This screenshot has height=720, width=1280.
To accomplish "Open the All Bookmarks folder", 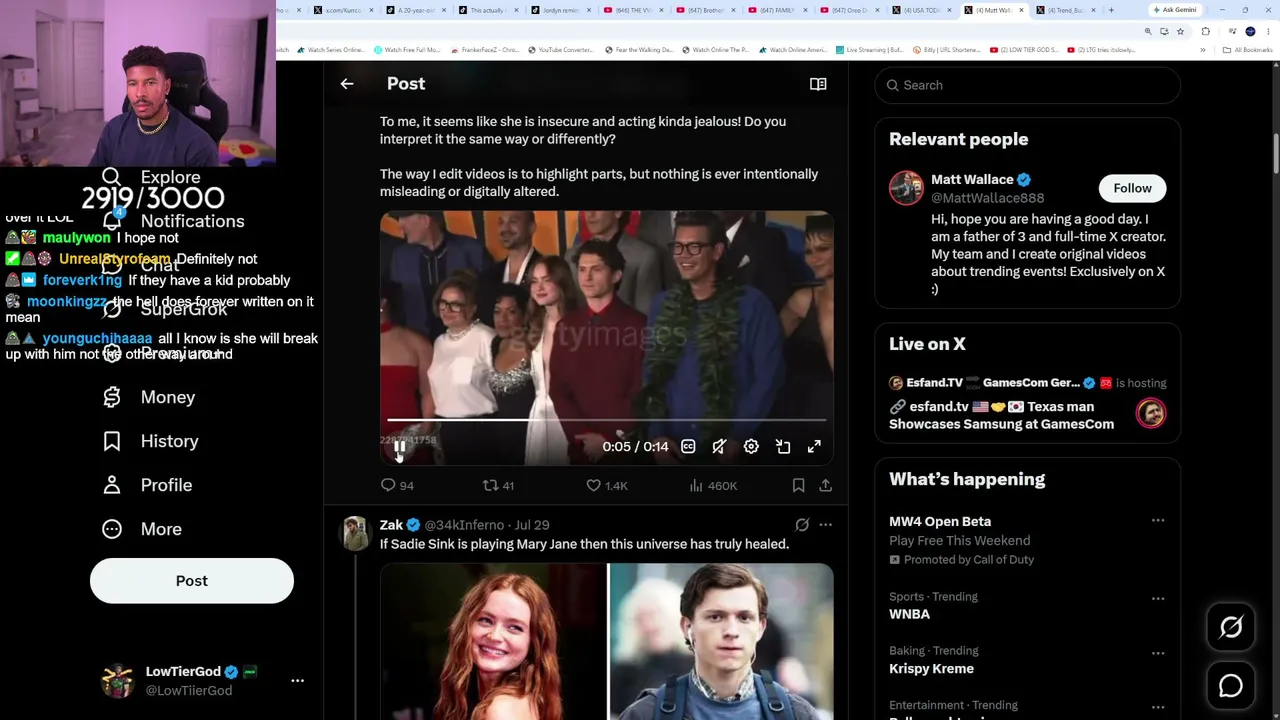I will point(1249,50).
